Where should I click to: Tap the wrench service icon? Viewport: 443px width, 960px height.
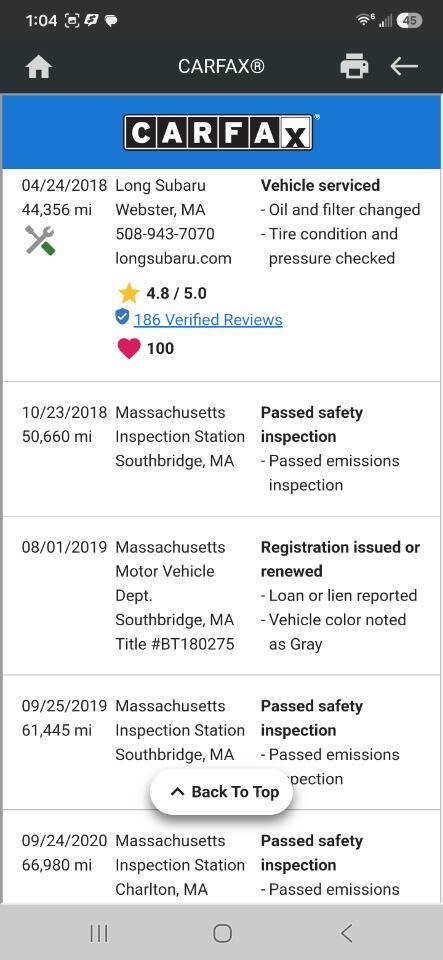tap(40, 240)
